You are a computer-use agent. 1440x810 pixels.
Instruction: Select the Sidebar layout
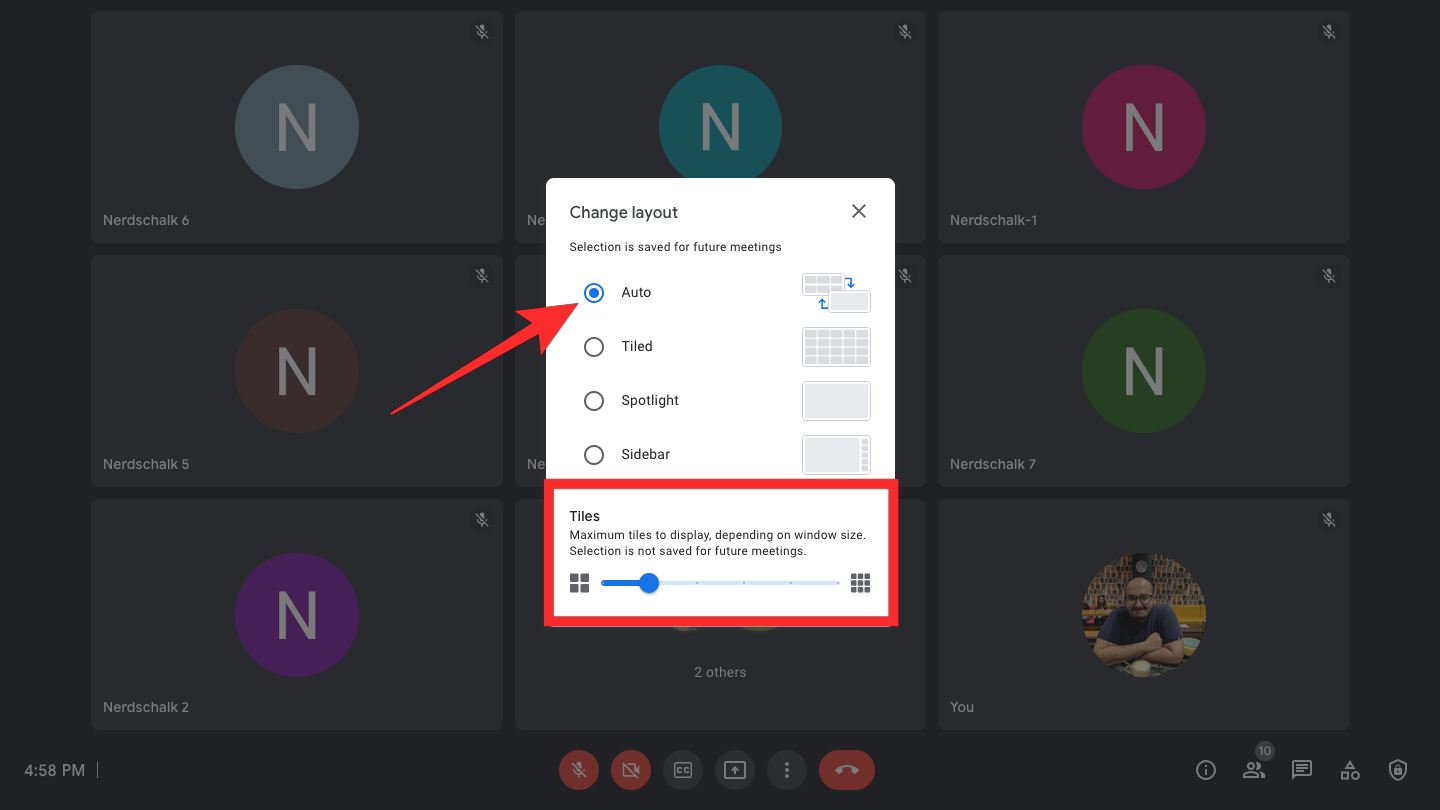[594, 454]
